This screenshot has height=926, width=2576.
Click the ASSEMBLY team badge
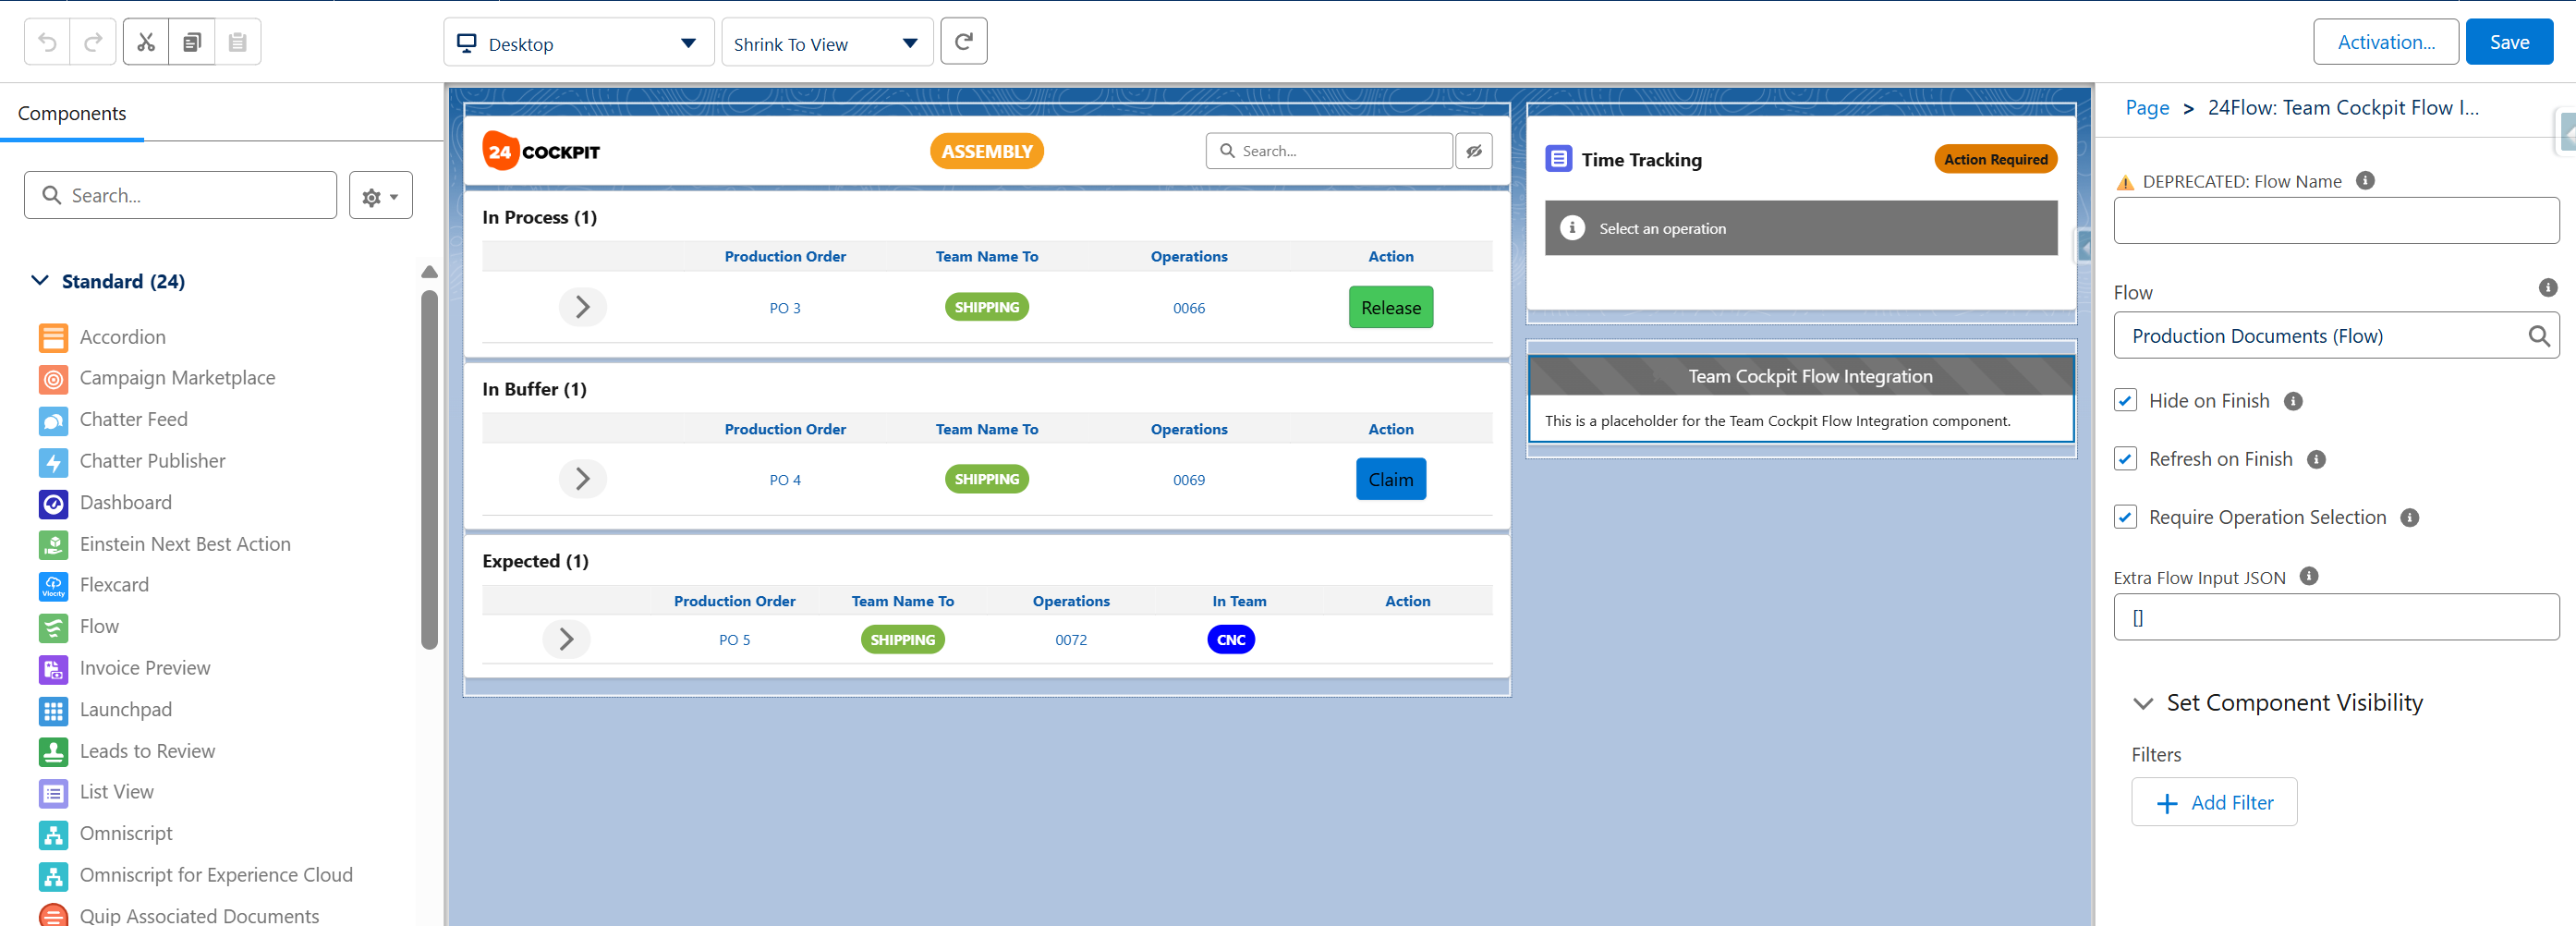click(986, 151)
